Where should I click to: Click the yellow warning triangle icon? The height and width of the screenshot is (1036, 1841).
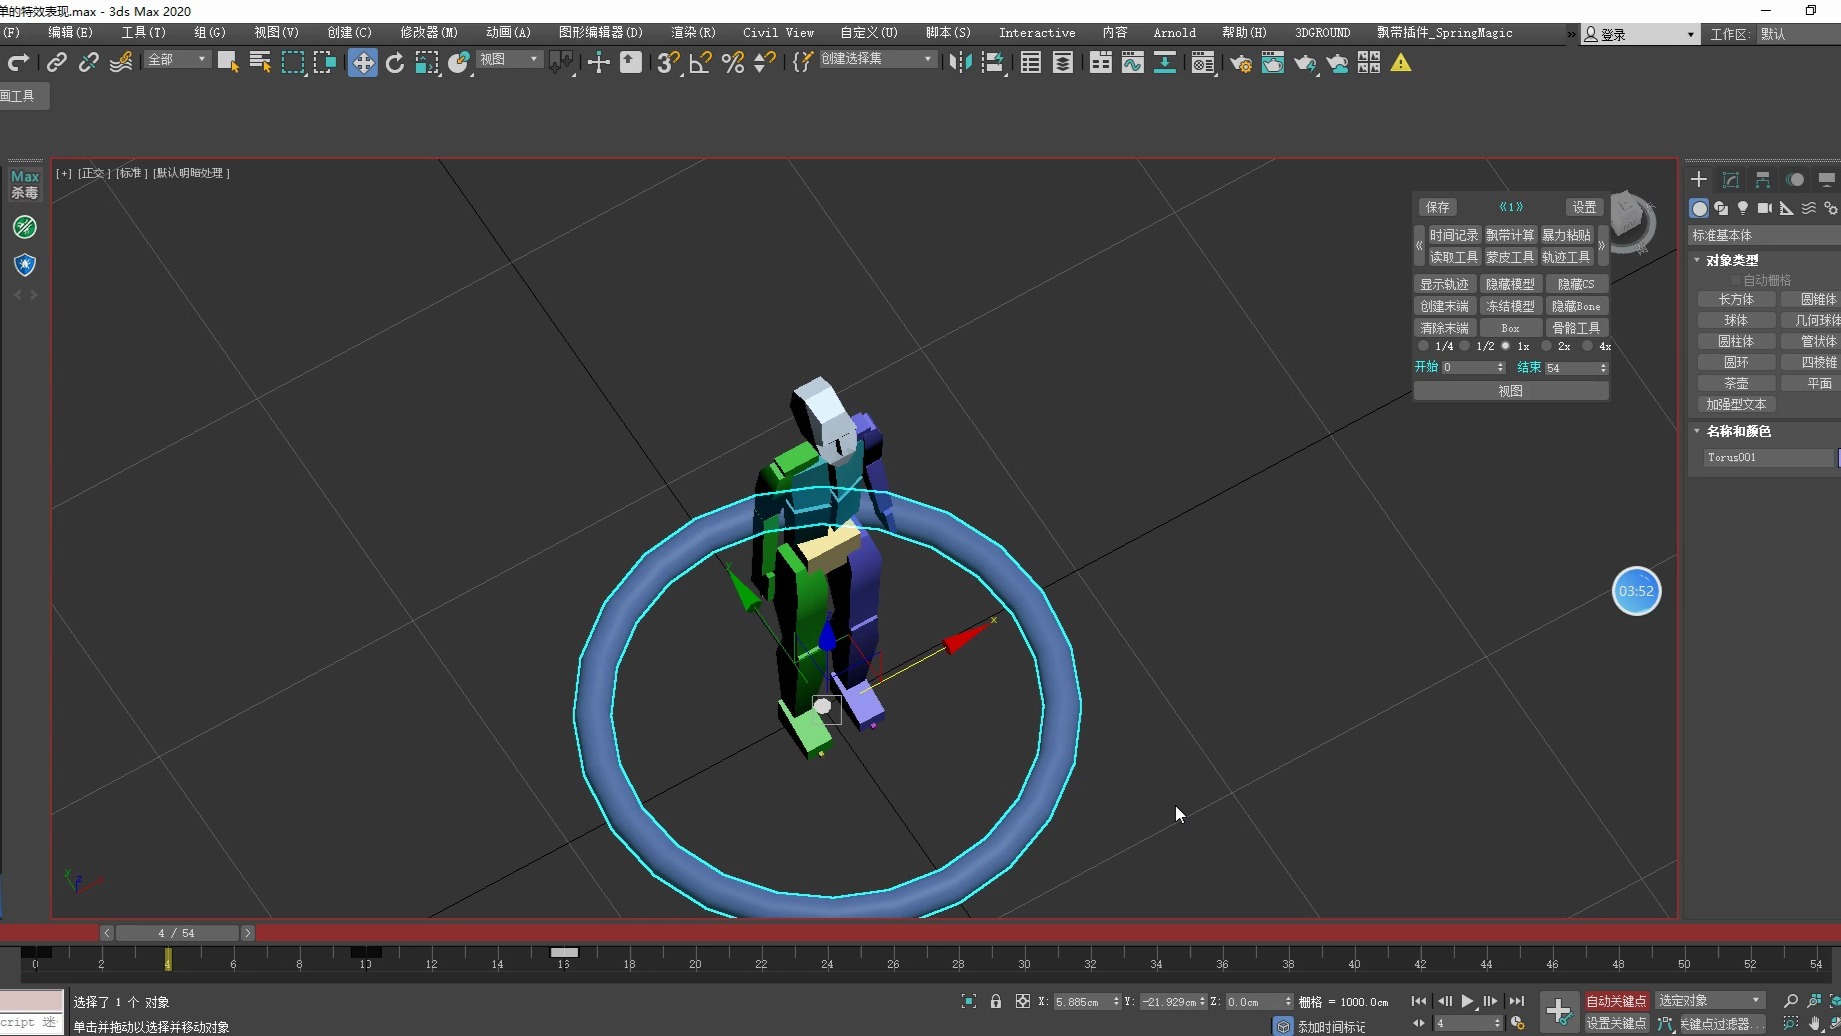tap(1401, 63)
